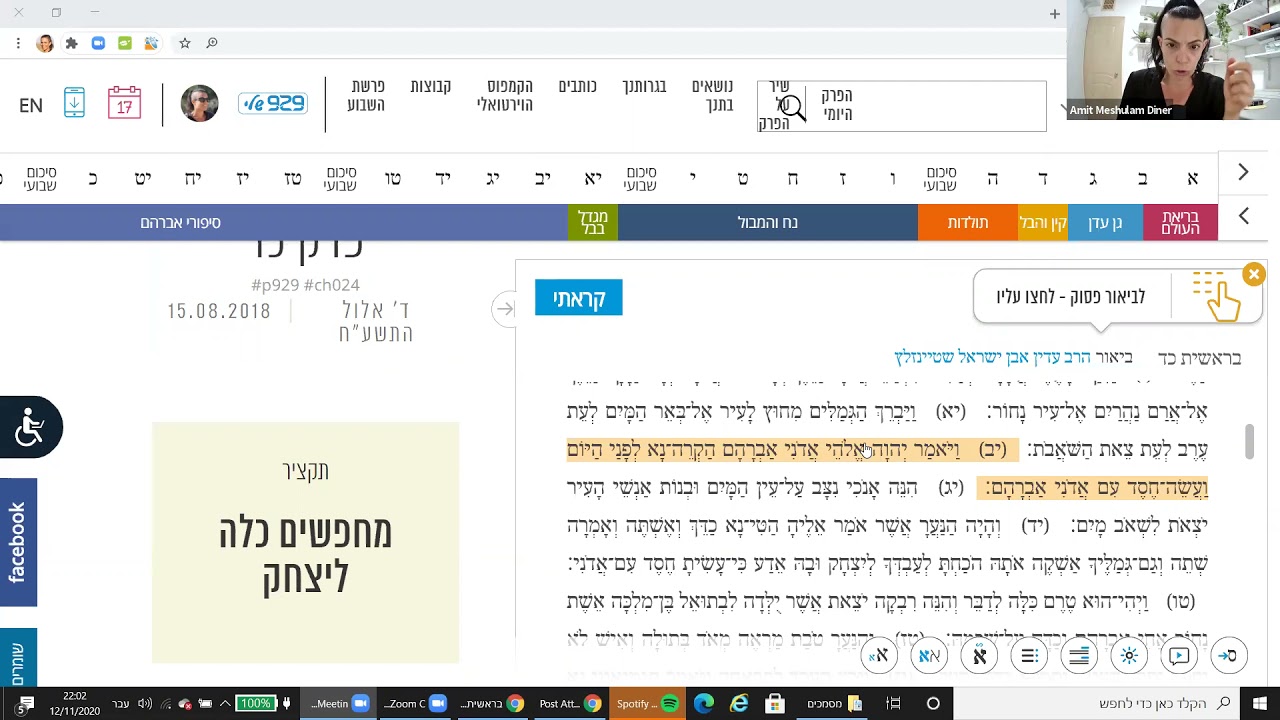The width and height of the screenshot is (1280, 720).
Task: Select the בריאת העולם section
Action: point(1180,222)
